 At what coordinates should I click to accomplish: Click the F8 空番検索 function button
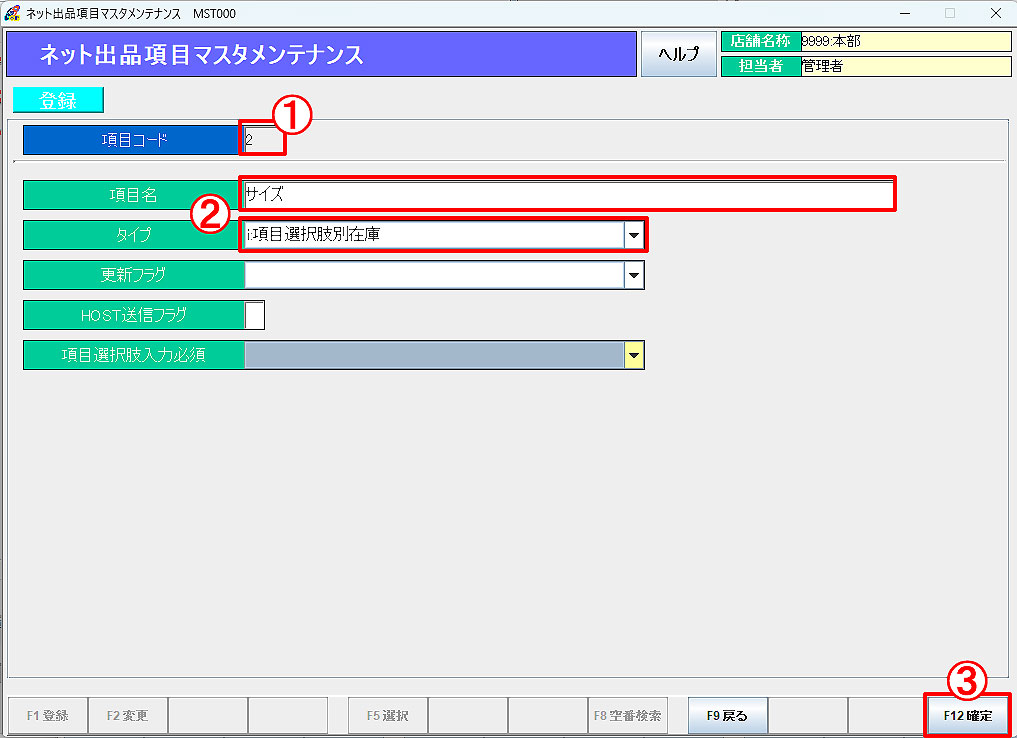[627, 715]
